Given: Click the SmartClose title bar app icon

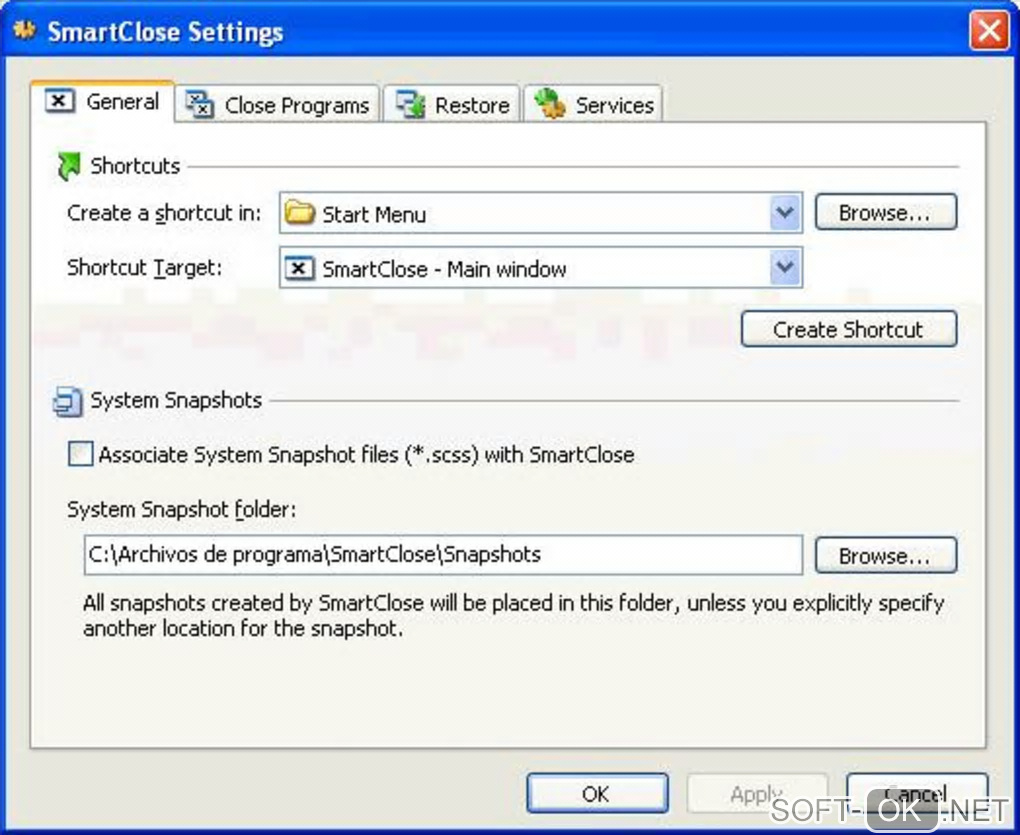Looking at the screenshot, I should tap(24, 30).
